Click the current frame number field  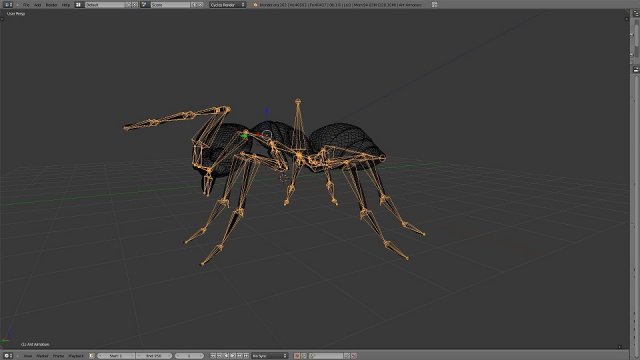pyautogui.click(x=189, y=356)
